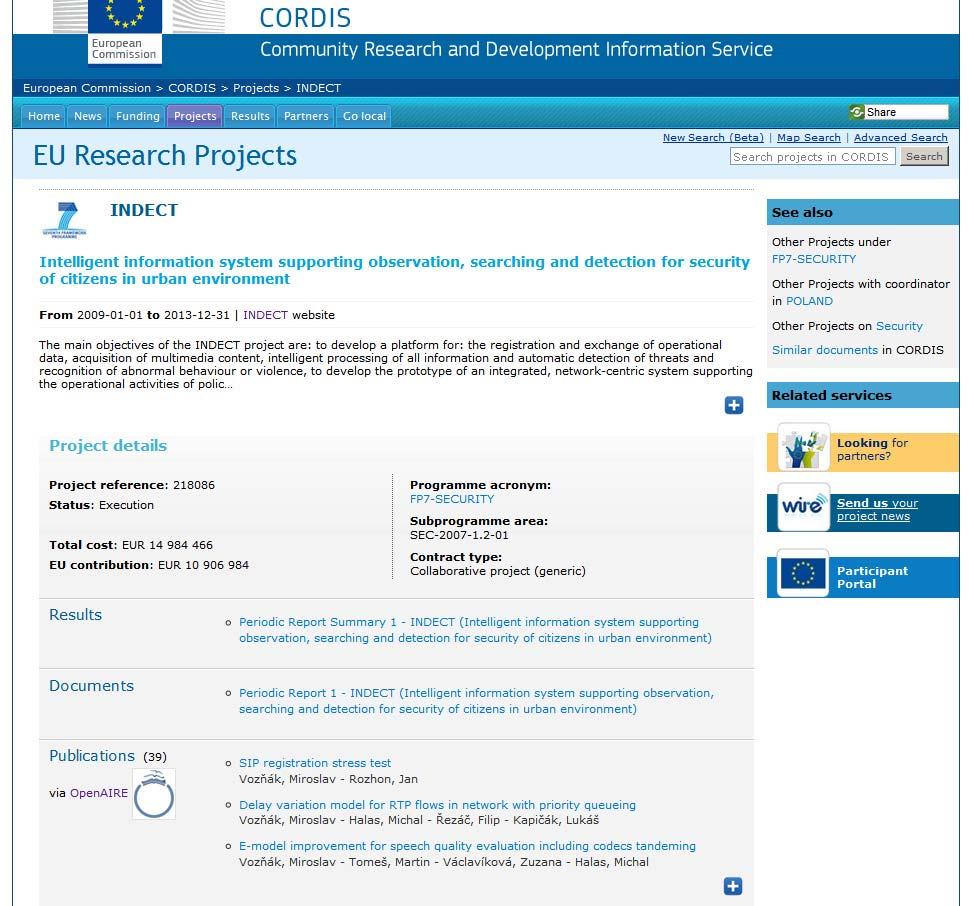Open the Advanced Search link
969x906 pixels.
pyautogui.click(x=900, y=138)
